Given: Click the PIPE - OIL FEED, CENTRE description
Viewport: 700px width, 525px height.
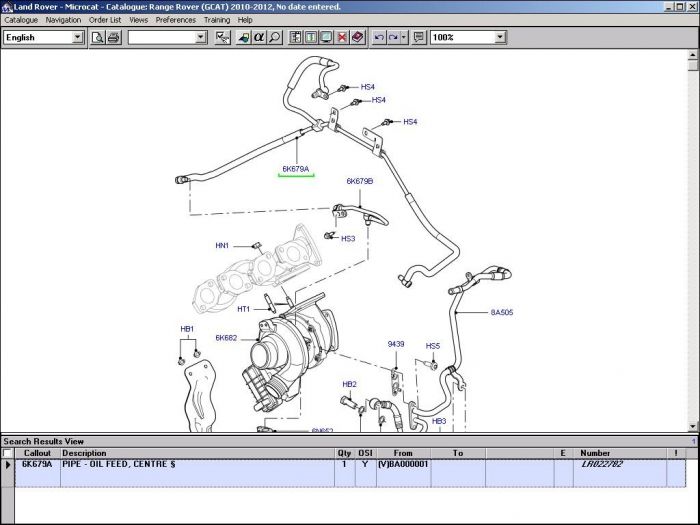Looking at the screenshot, I should pos(118,464).
